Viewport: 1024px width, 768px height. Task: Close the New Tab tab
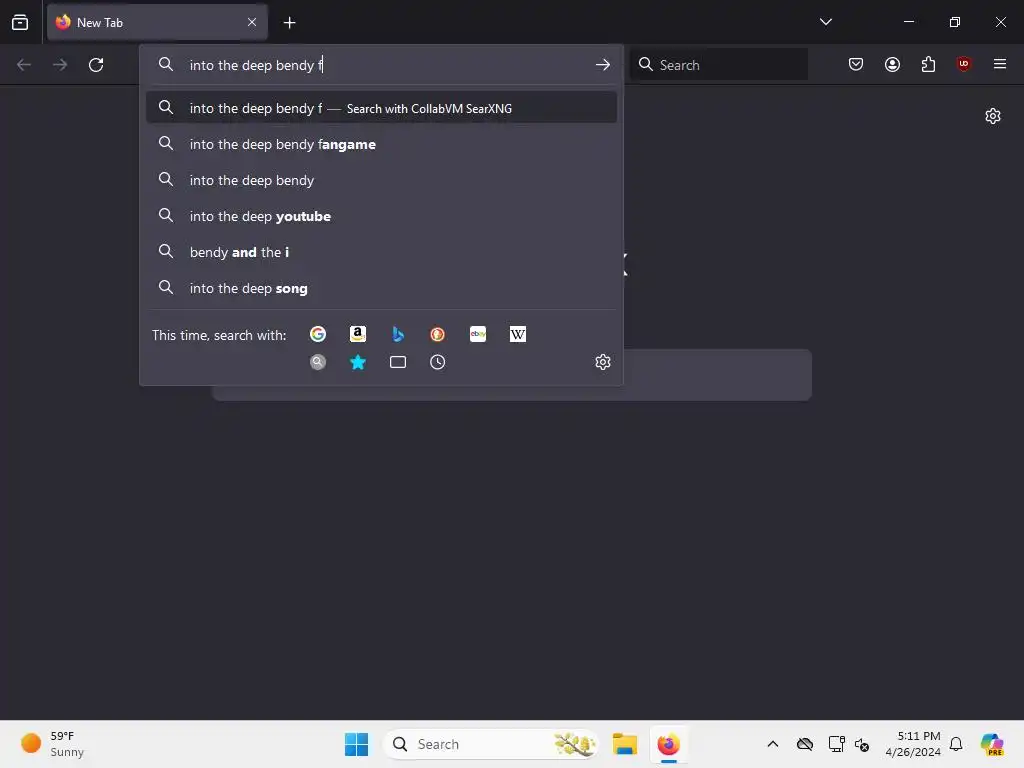click(x=252, y=22)
